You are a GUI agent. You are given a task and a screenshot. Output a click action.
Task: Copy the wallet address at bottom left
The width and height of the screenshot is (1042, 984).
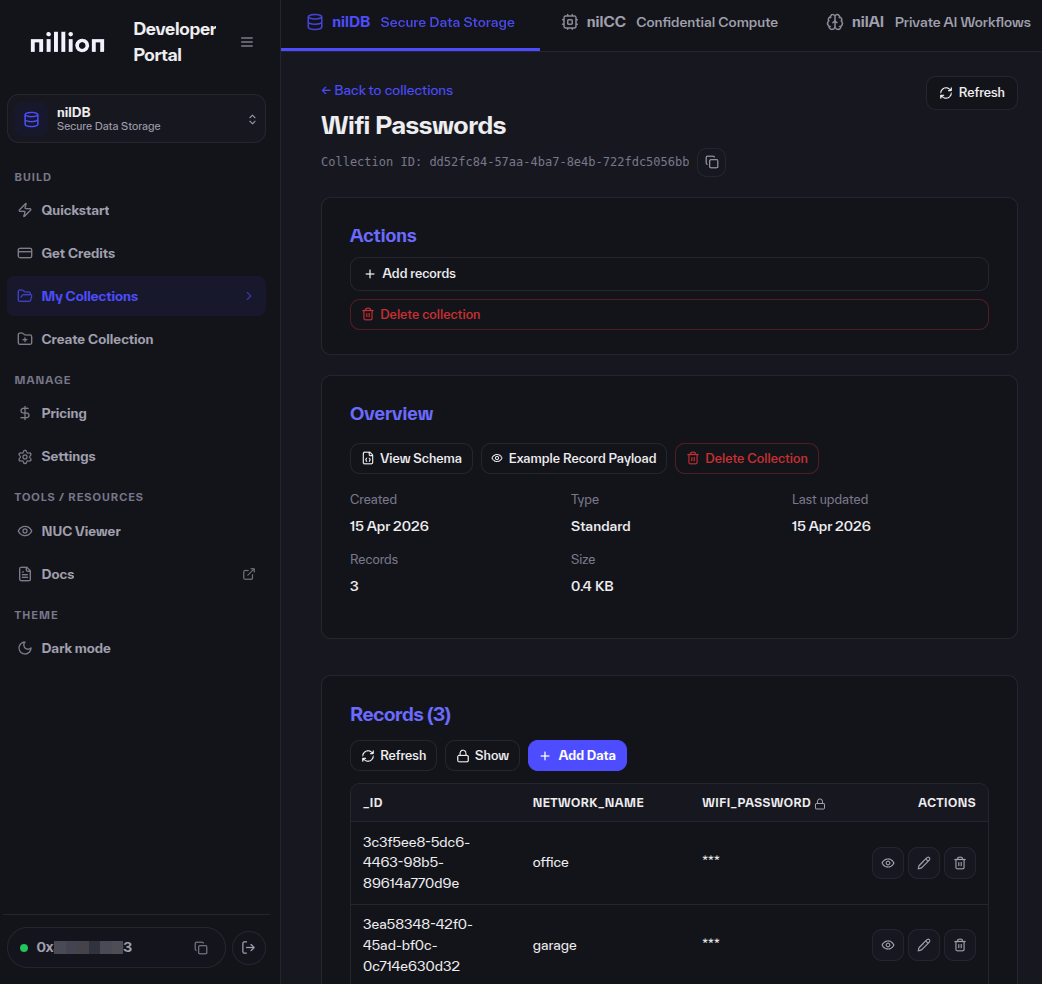[x=201, y=948]
